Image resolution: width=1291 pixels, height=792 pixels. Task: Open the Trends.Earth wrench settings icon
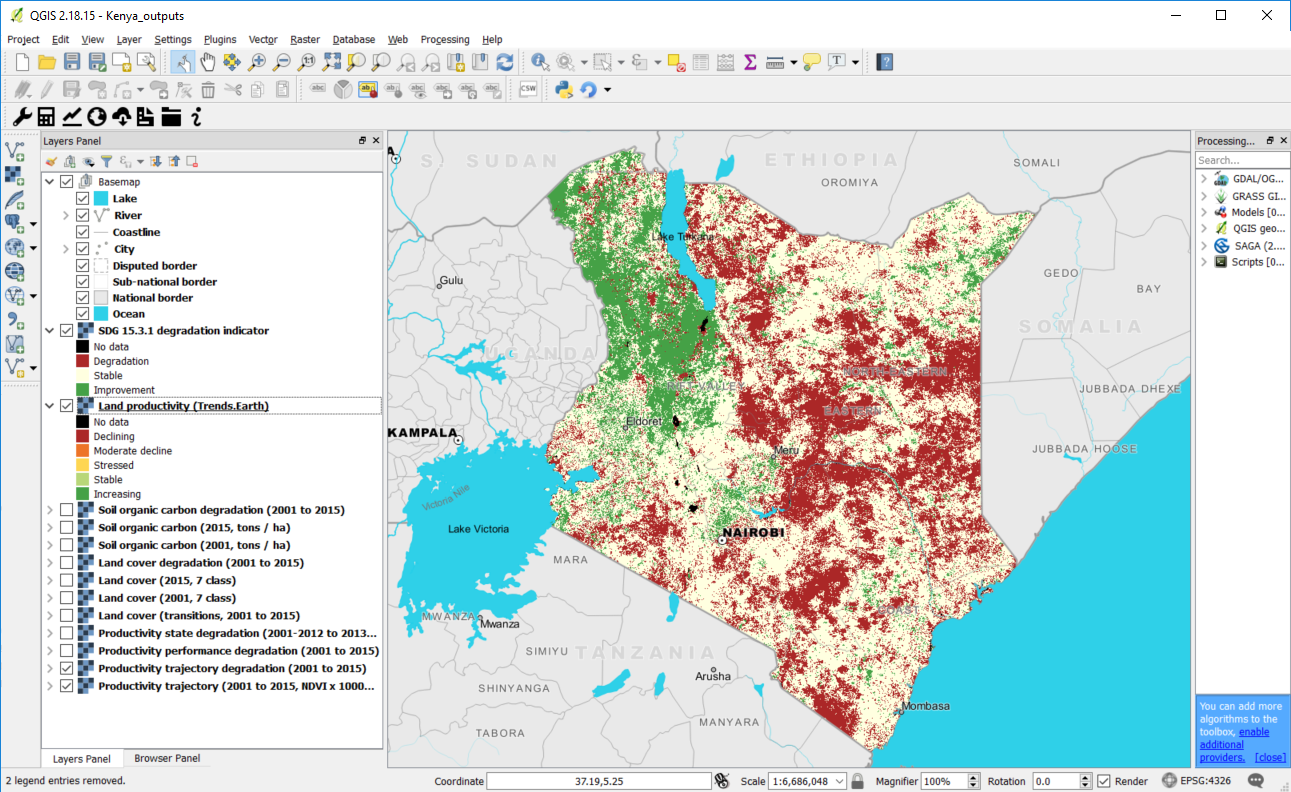pyautogui.click(x=21, y=117)
